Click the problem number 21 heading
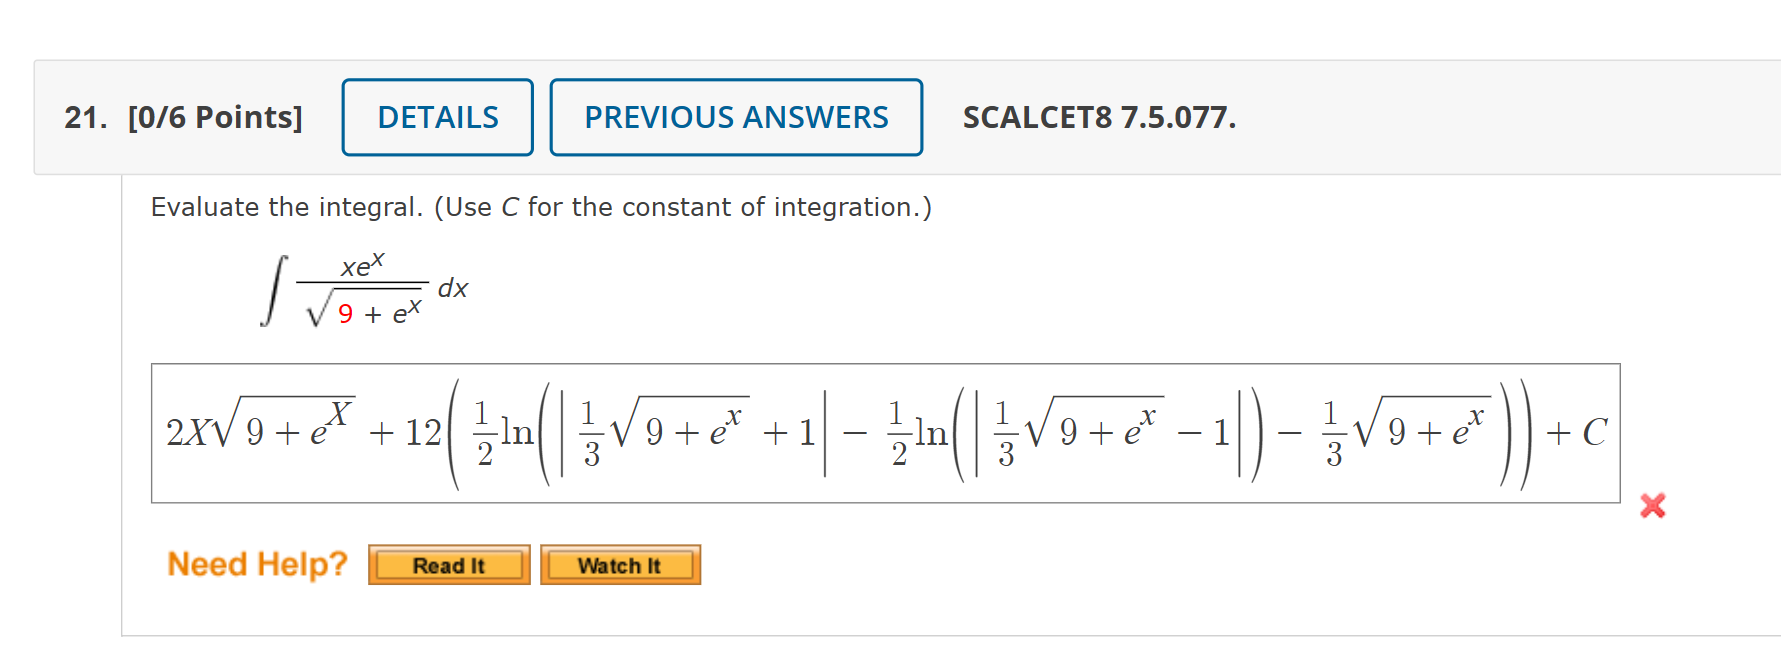1781x650 pixels. [85, 117]
